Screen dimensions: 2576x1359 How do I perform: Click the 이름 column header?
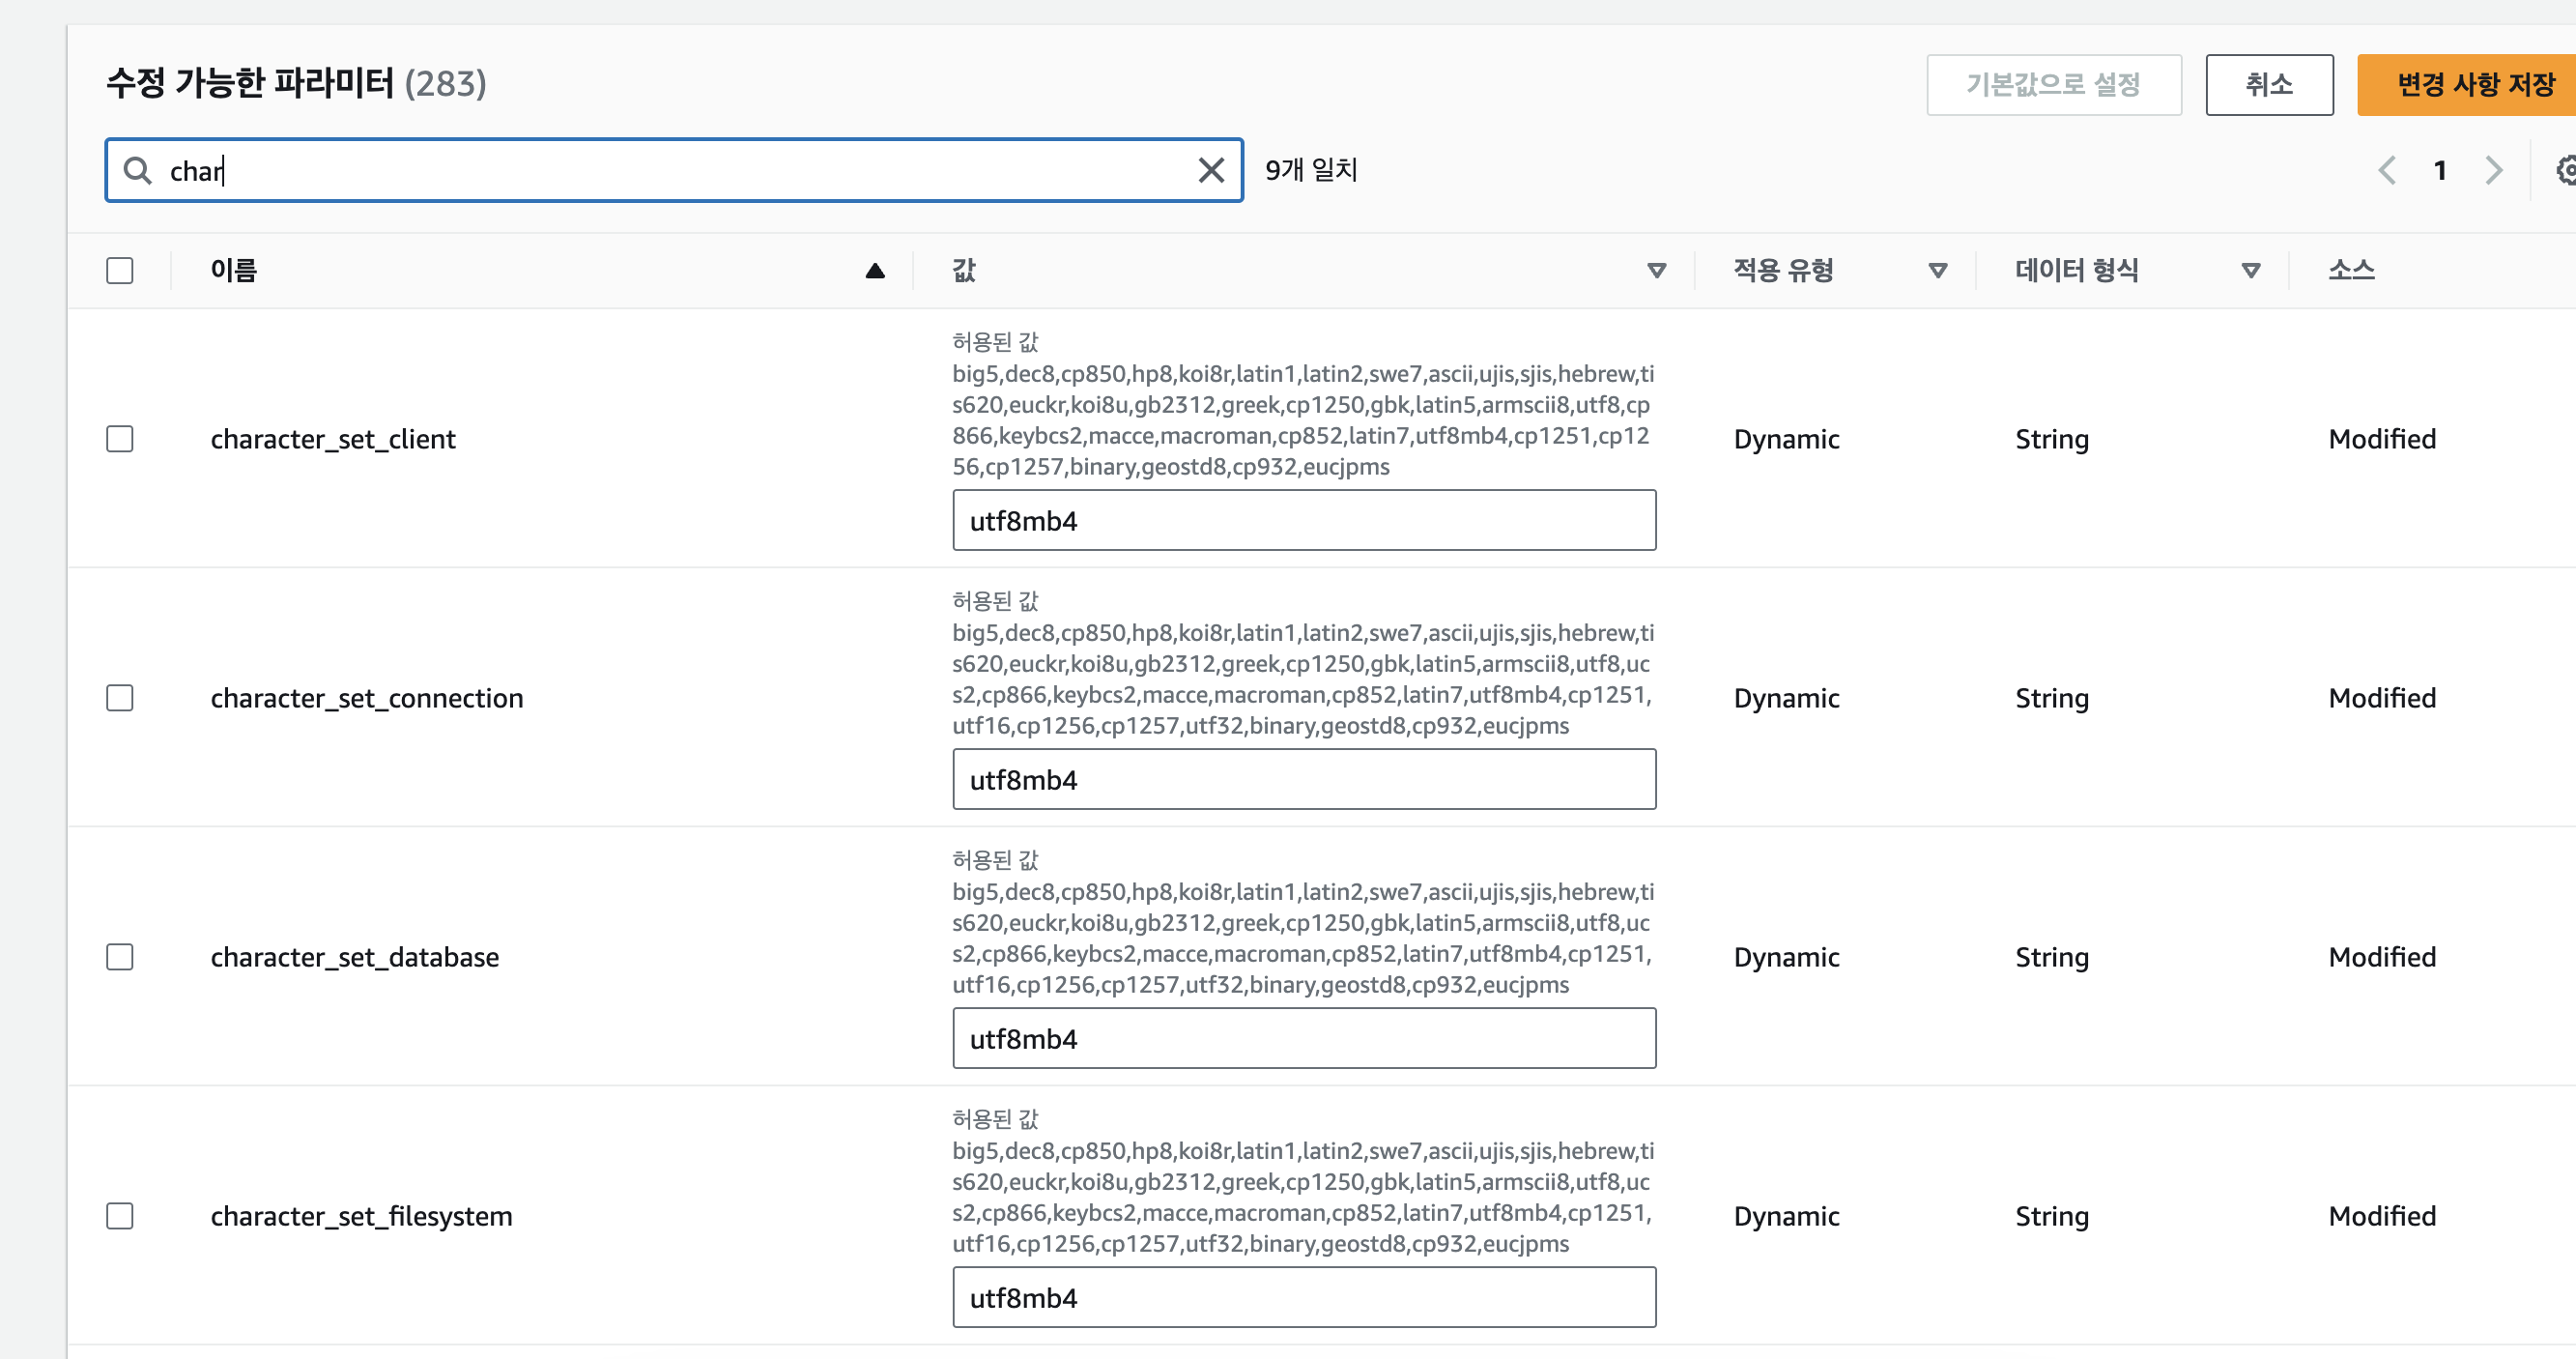tap(234, 271)
